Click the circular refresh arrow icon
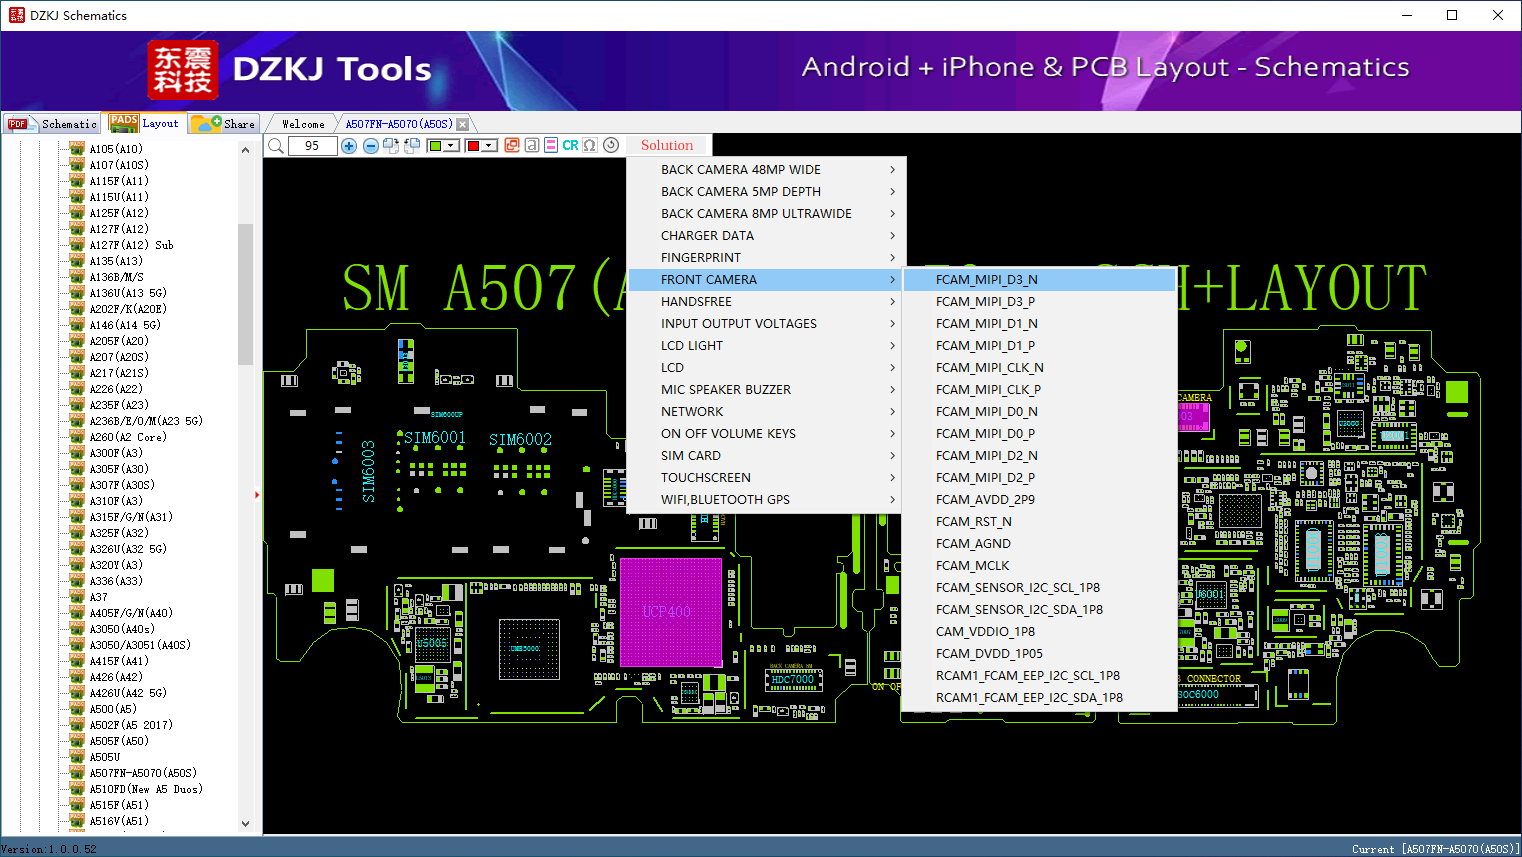Image resolution: width=1522 pixels, height=857 pixels. pyautogui.click(x=611, y=145)
